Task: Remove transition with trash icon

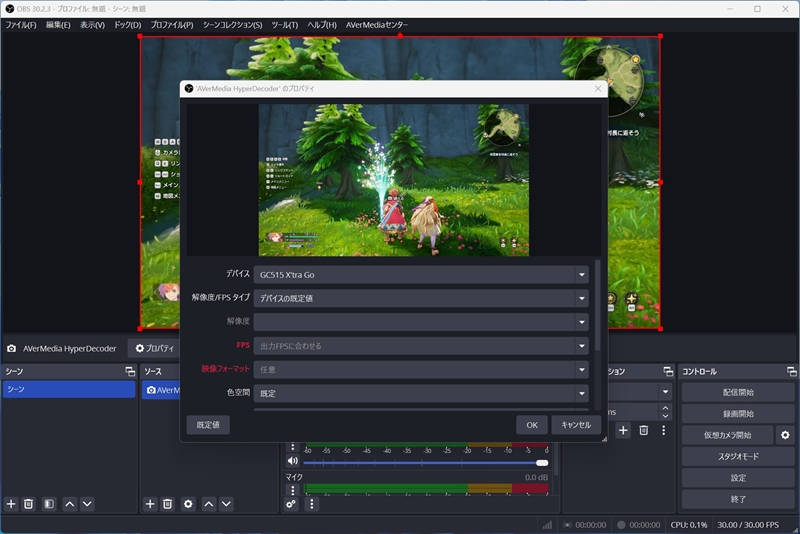Action: 644,430
